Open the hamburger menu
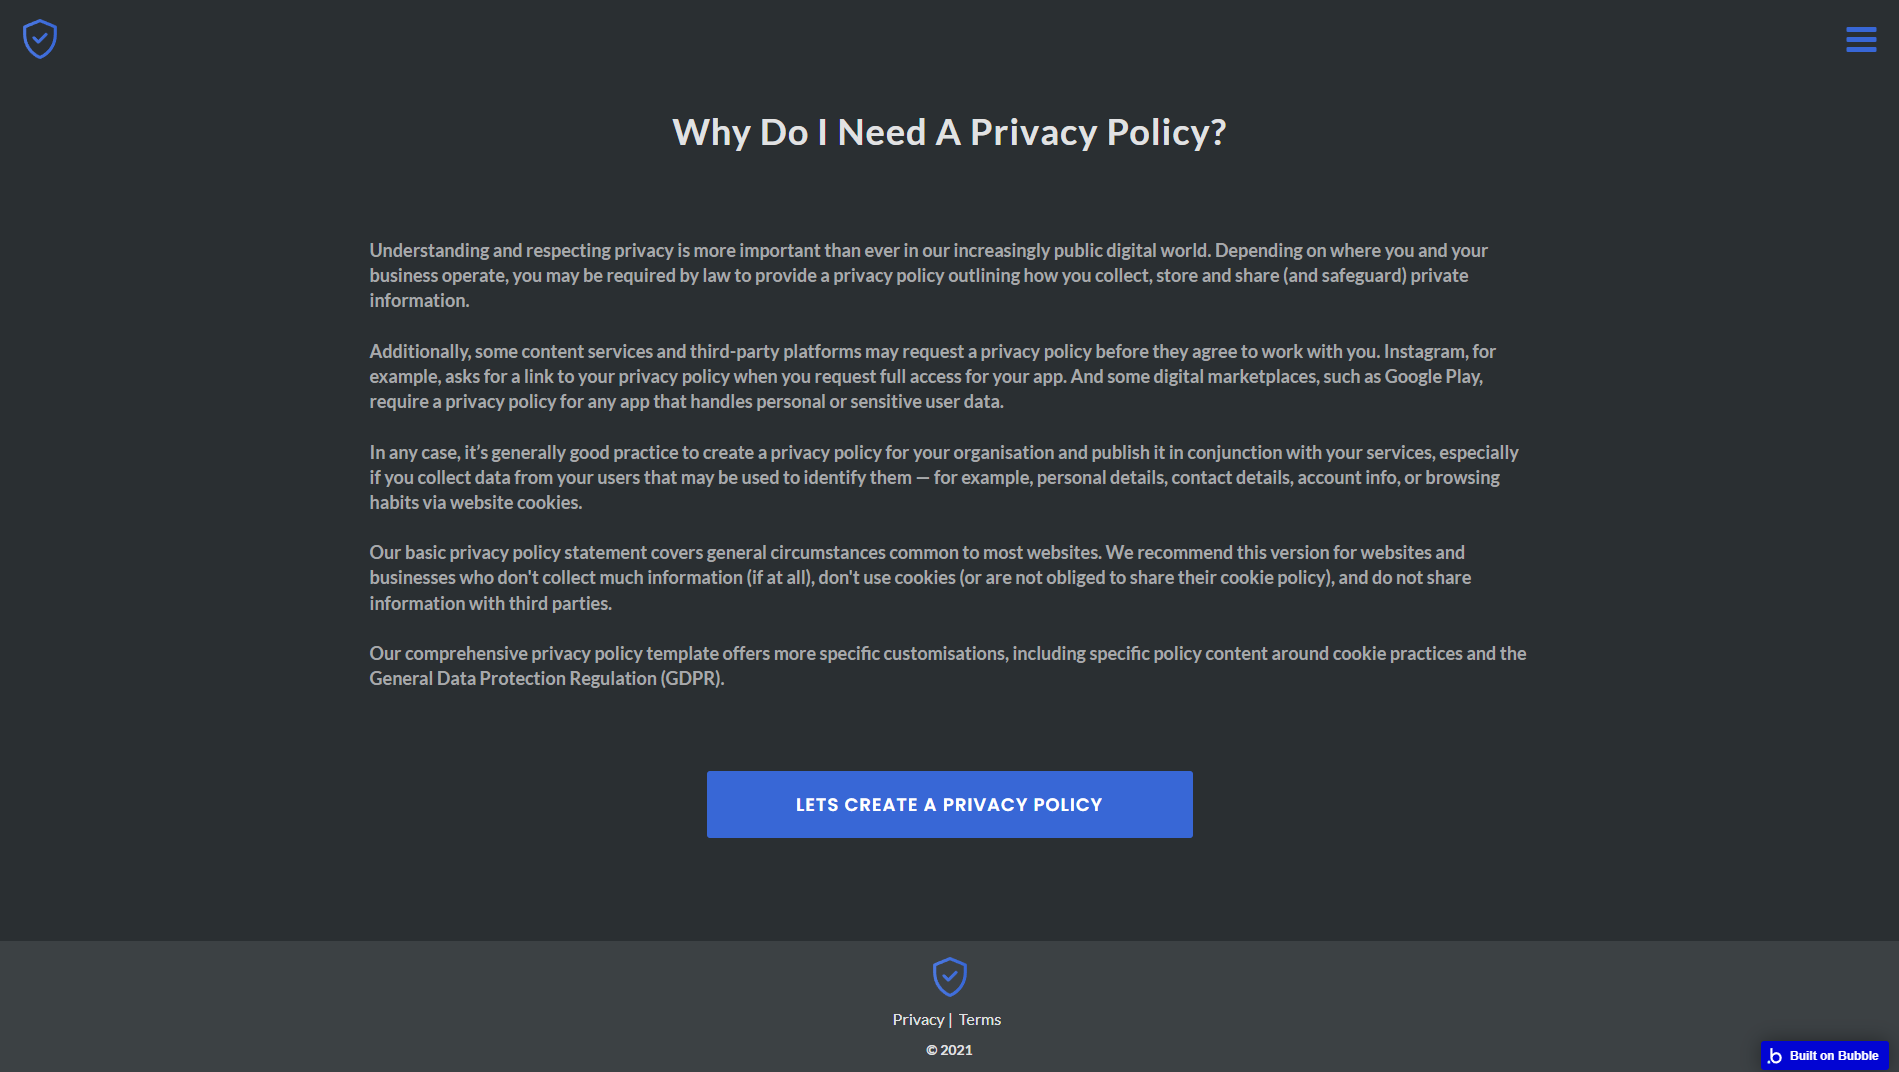Viewport: 1899px width, 1072px height. point(1861,39)
